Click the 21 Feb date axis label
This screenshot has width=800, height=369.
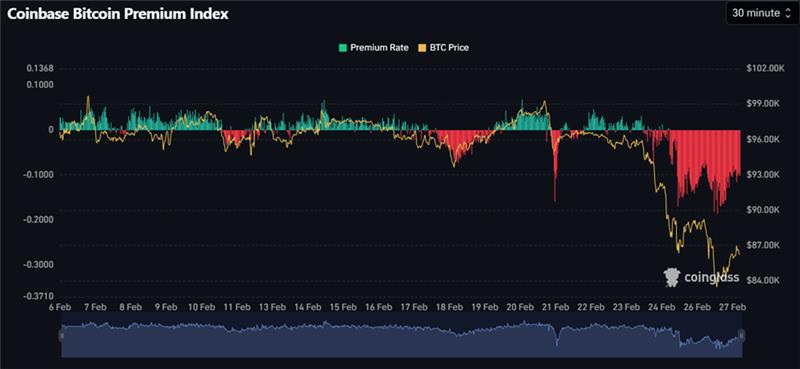pos(555,307)
